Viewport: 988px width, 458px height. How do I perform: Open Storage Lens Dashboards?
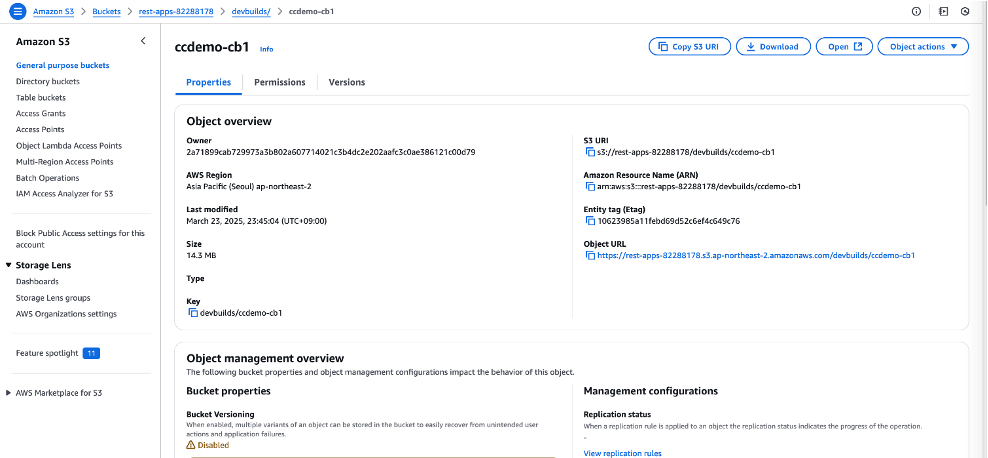[37, 282]
